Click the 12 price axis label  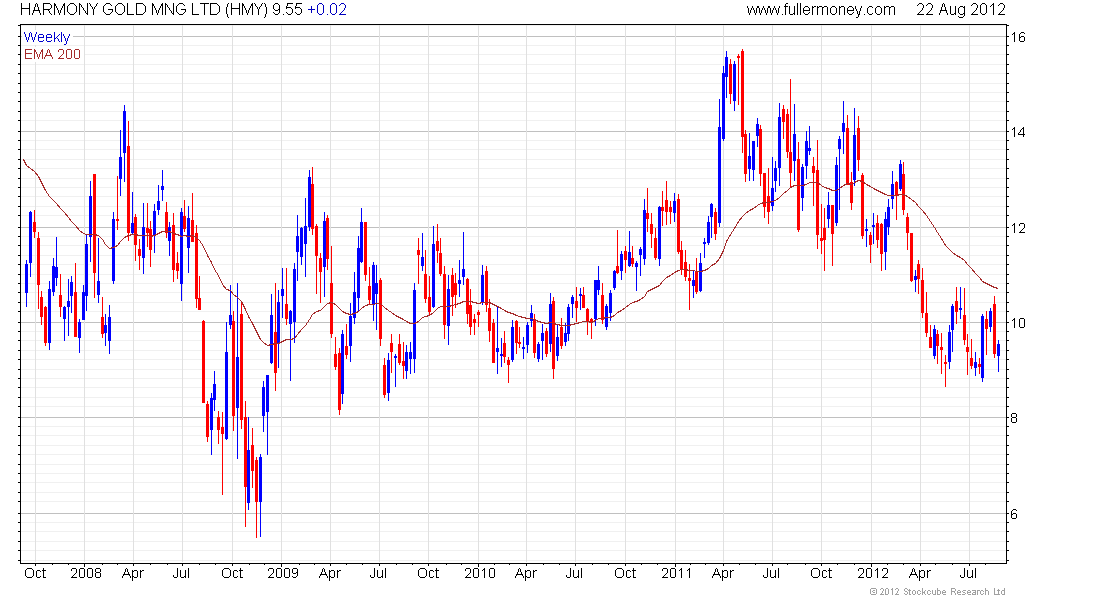coord(1017,228)
